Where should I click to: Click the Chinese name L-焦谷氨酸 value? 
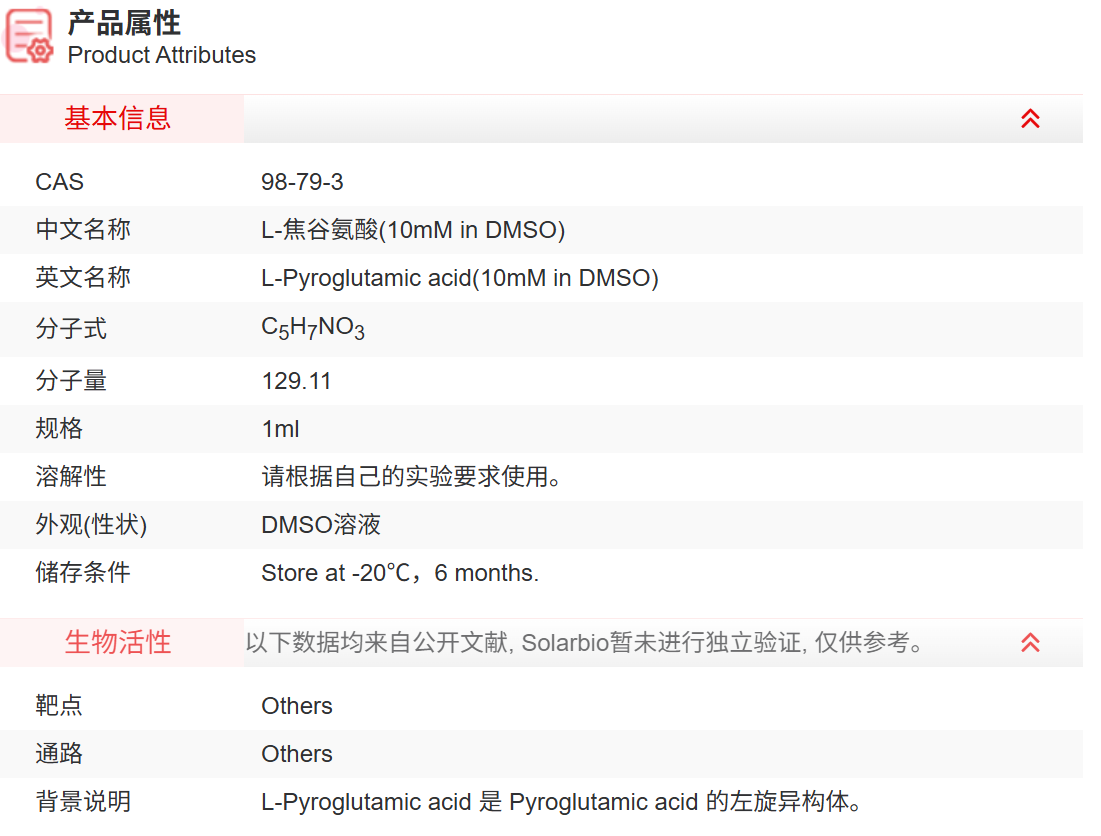click(413, 230)
